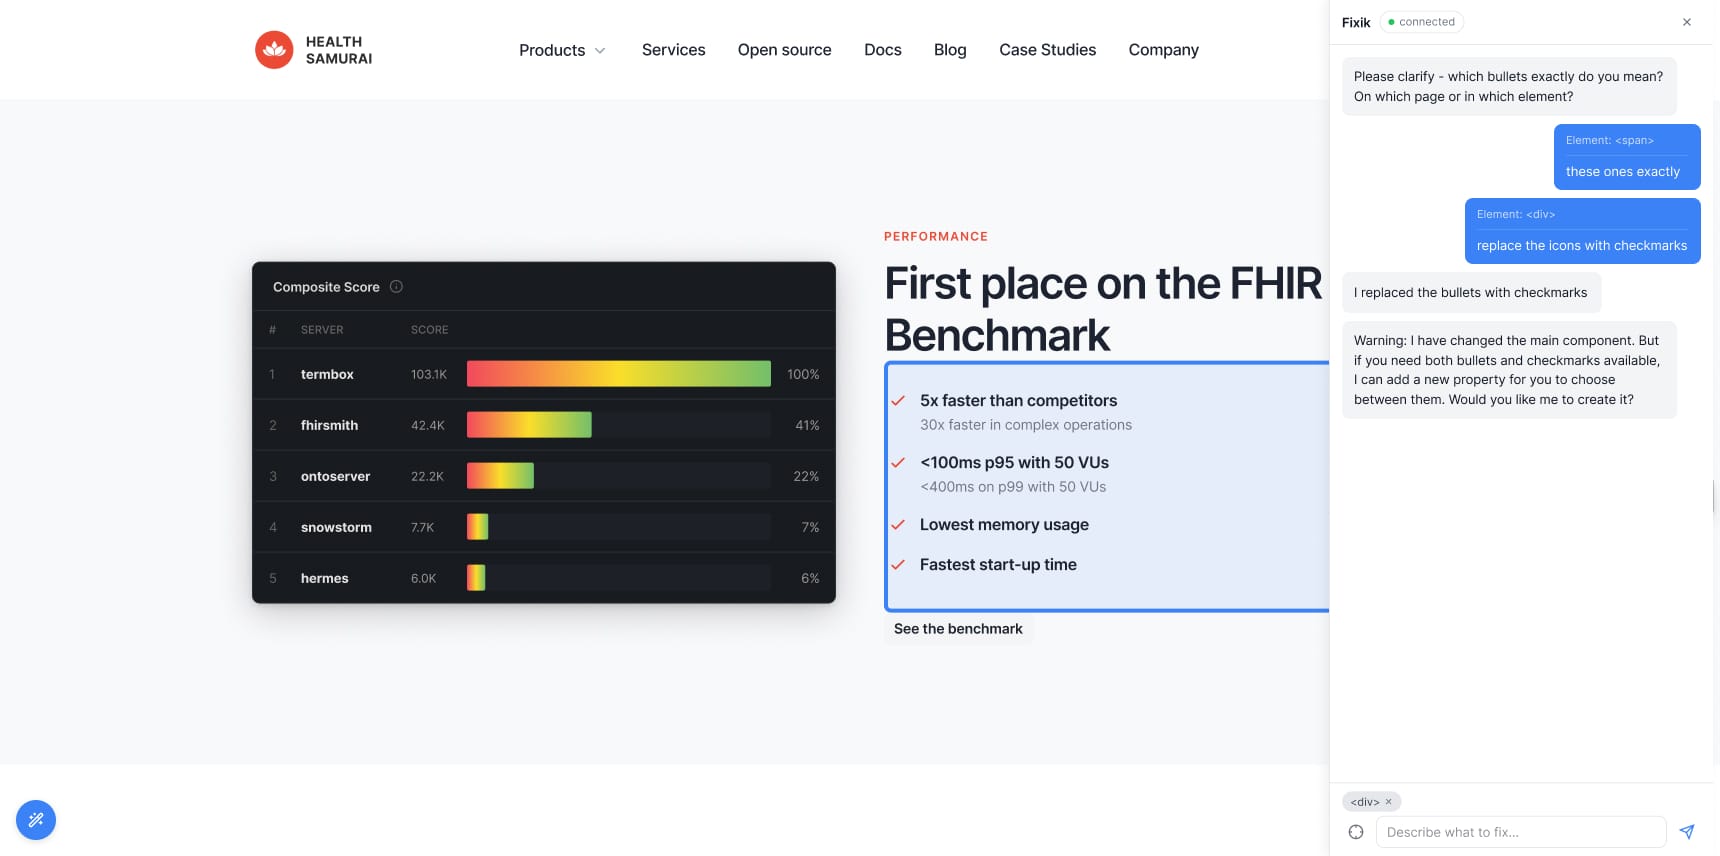
Task: Click the Describe what to fix input
Action: pos(1521,832)
